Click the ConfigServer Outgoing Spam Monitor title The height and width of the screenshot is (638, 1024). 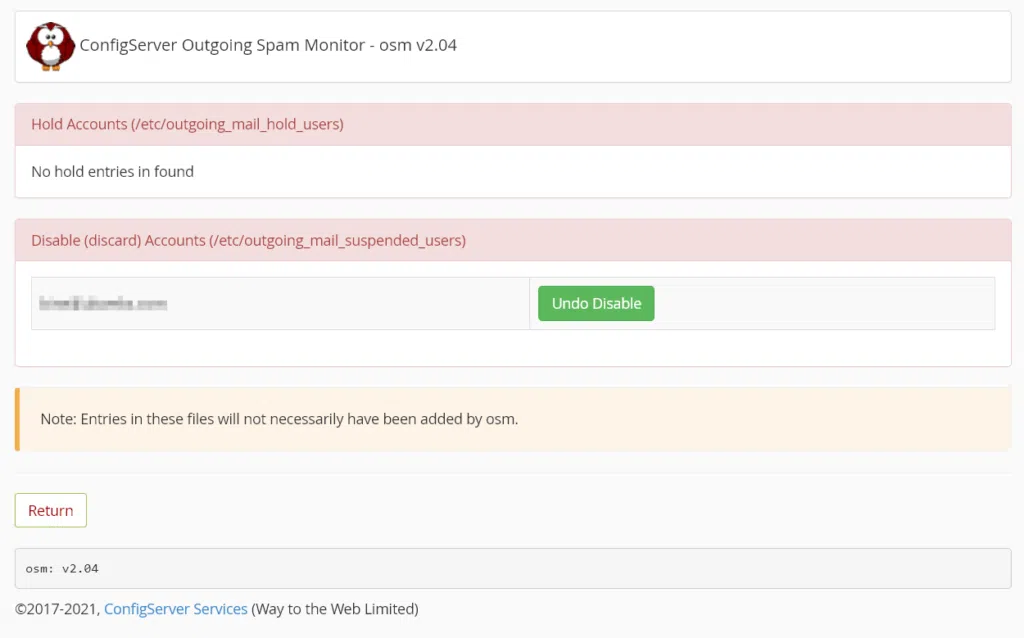pyautogui.click(x=268, y=45)
